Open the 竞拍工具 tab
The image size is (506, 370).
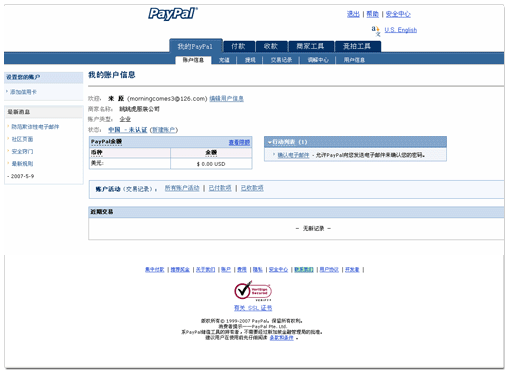pos(357,46)
